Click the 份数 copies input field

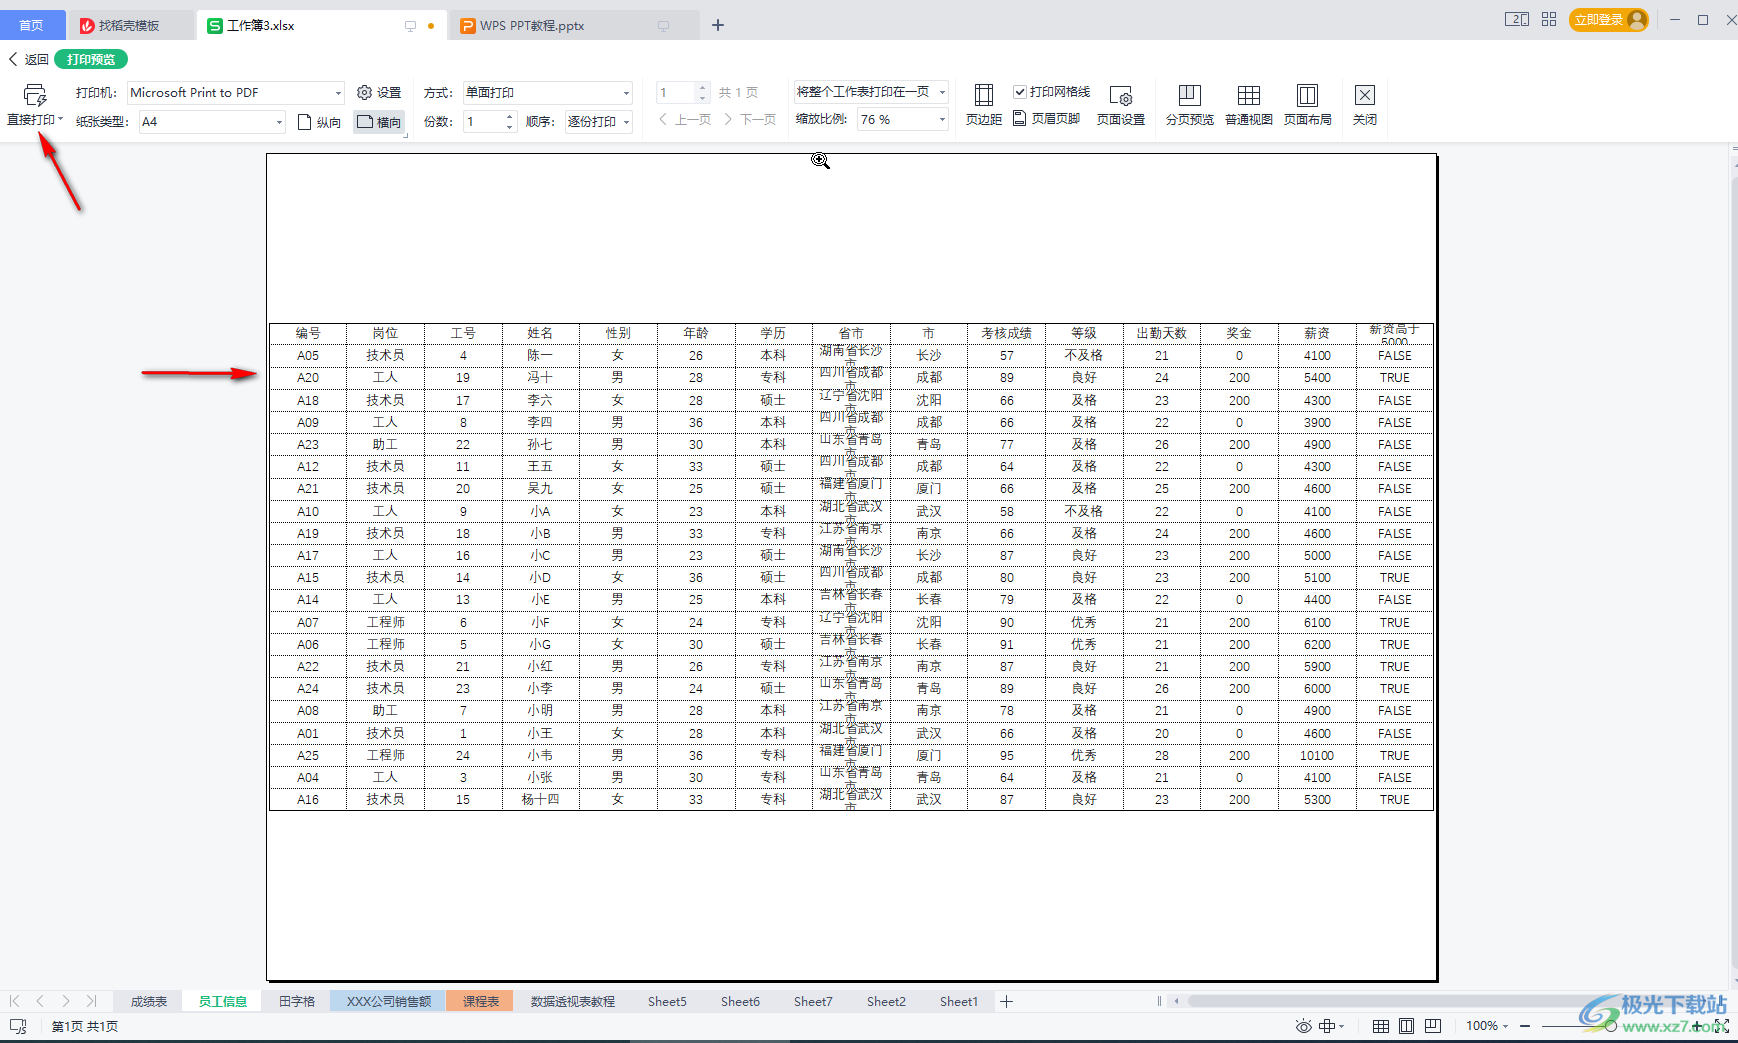tap(484, 122)
